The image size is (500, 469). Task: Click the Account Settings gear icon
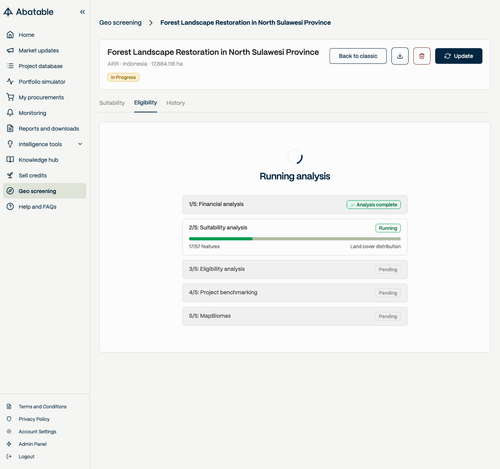[x=9, y=431]
